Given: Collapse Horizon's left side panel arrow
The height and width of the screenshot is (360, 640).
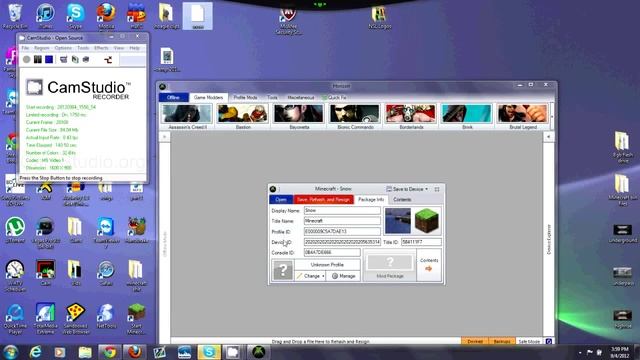Looking at the screenshot, I should [x=164, y=137].
